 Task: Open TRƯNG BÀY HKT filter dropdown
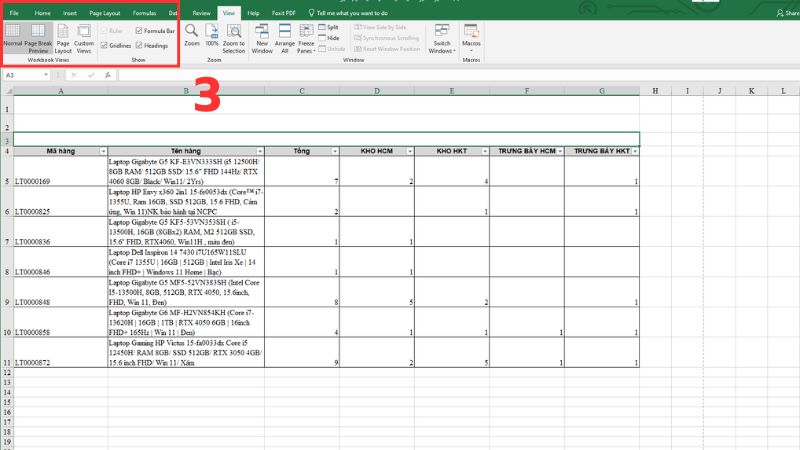pyautogui.click(x=635, y=152)
